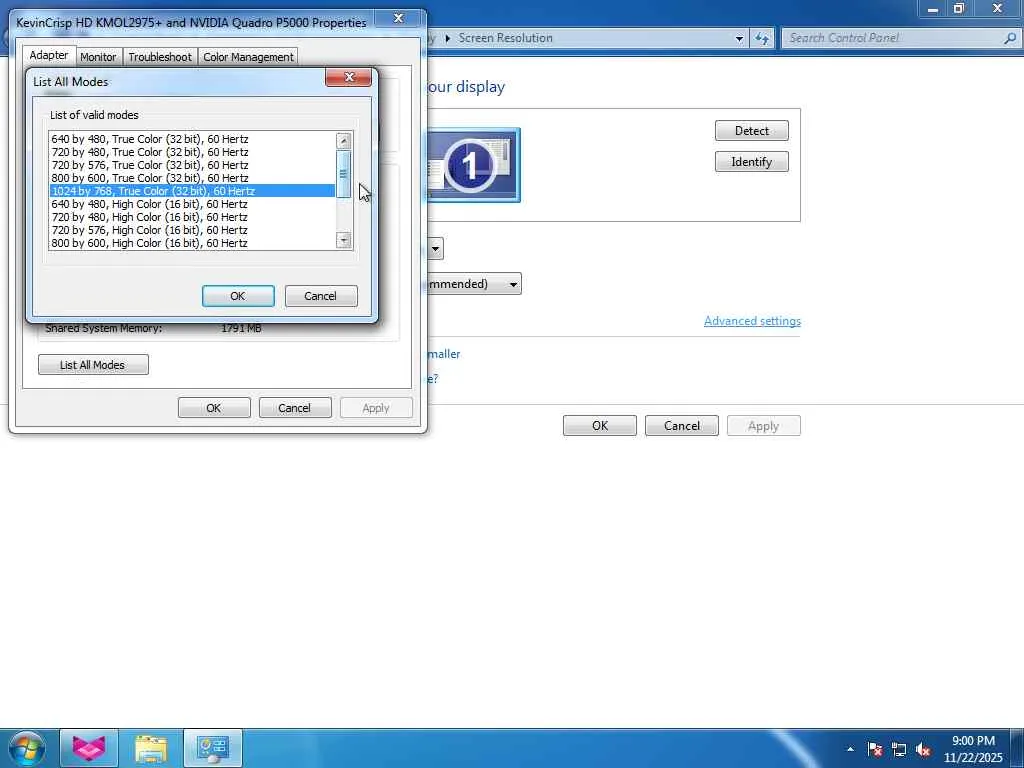Viewport: 1024px width, 768px height.
Task: Open the Advanced settings link
Action: pyautogui.click(x=752, y=321)
